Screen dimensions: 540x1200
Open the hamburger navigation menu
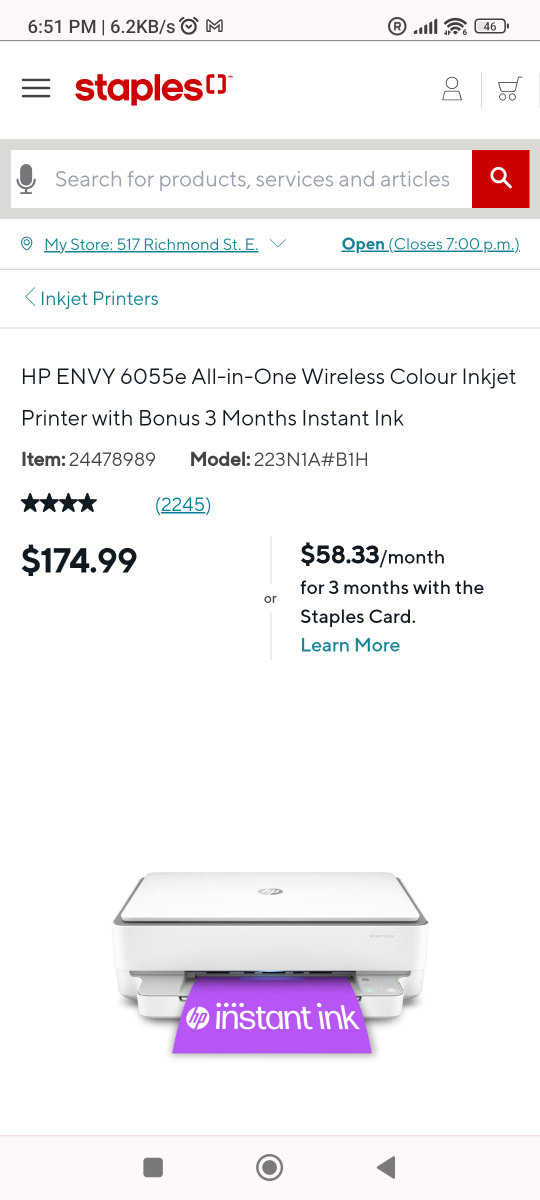[36, 88]
